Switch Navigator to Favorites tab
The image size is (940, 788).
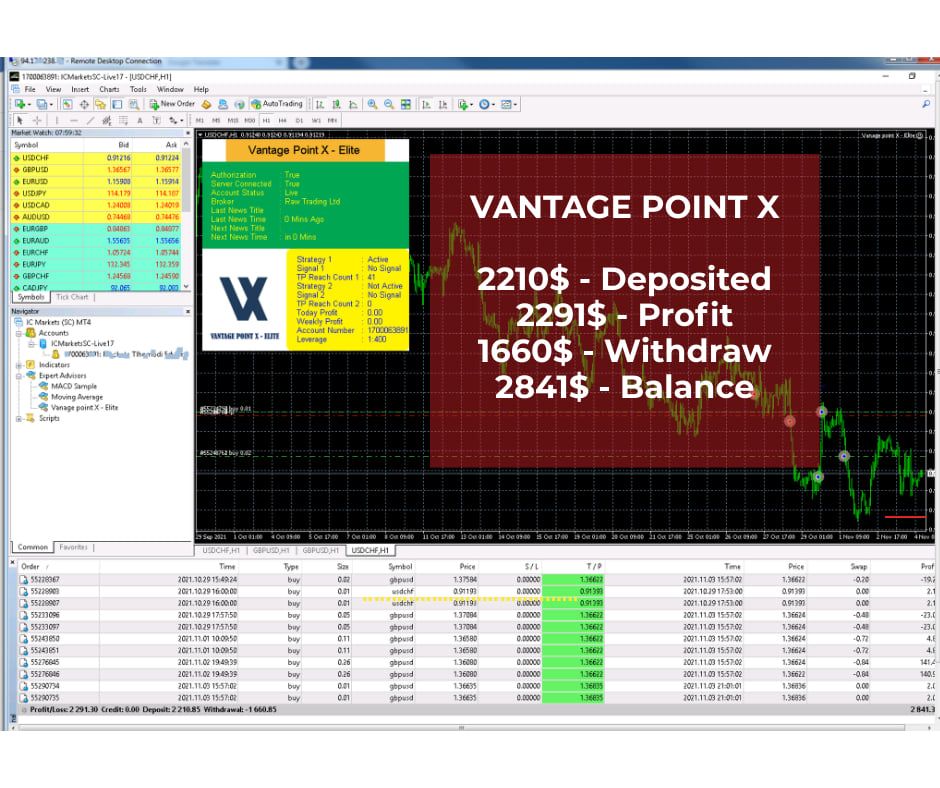coord(74,548)
